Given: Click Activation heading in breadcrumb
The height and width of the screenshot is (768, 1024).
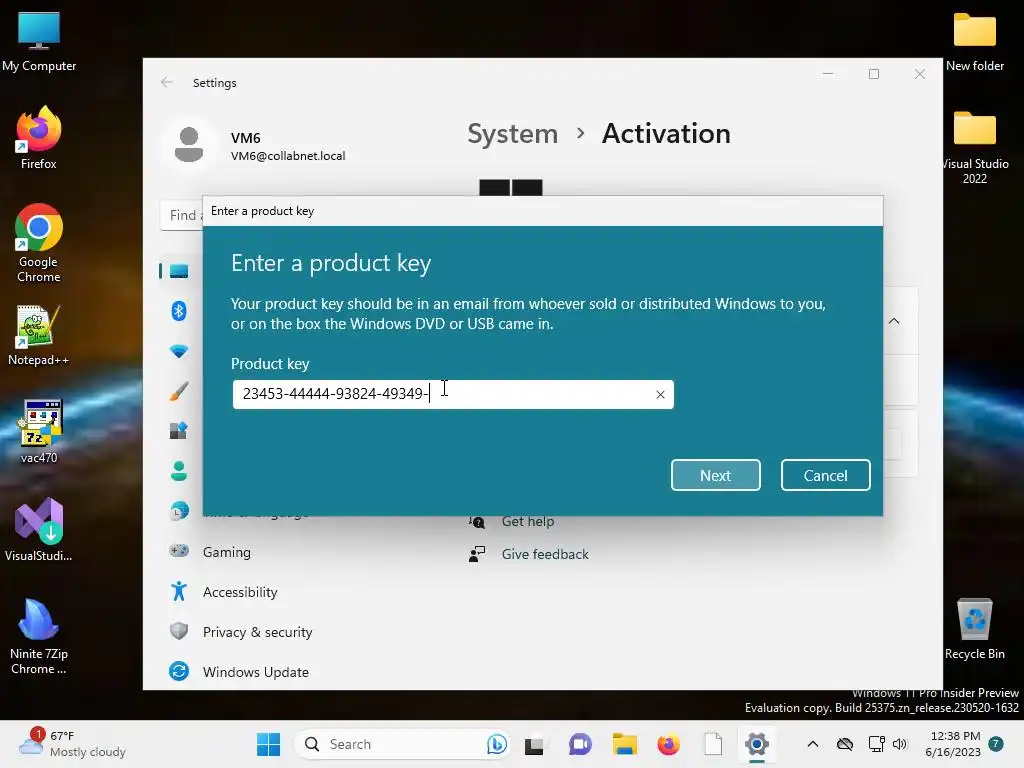Looking at the screenshot, I should pyautogui.click(x=666, y=133).
